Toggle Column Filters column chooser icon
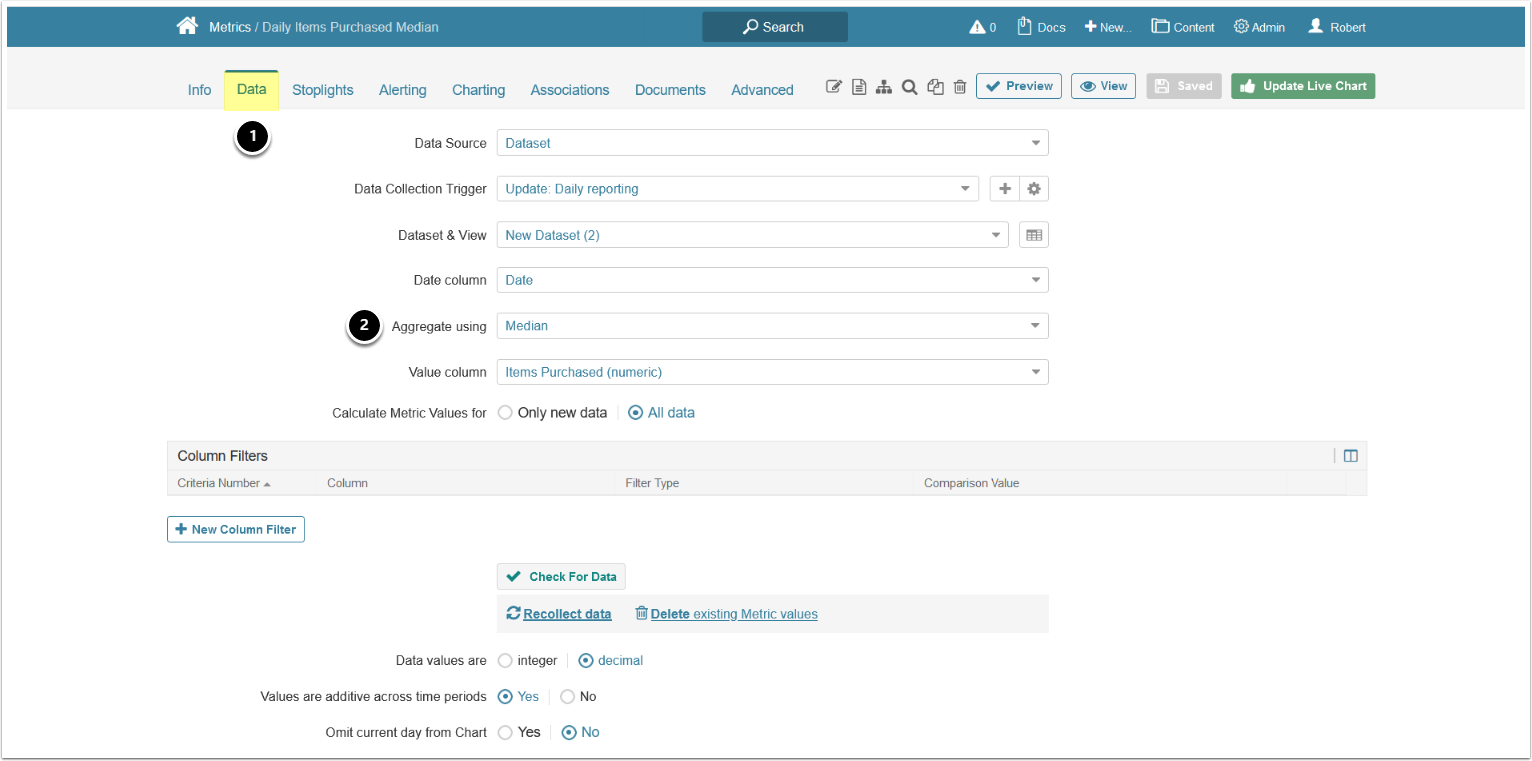Viewport: 1532px width, 761px height. coord(1351,456)
